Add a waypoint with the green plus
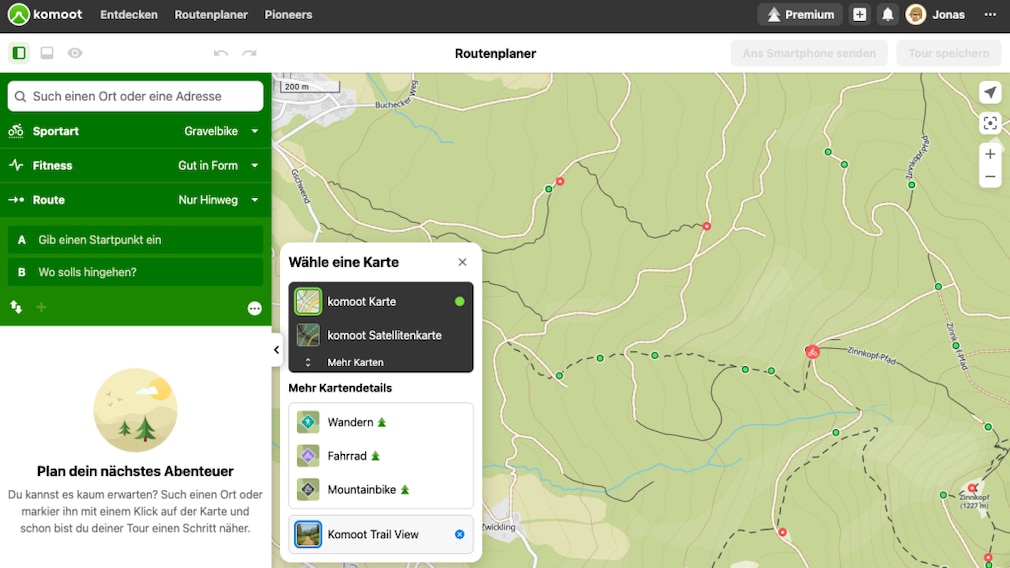1010x568 pixels. [x=41, y=307]
